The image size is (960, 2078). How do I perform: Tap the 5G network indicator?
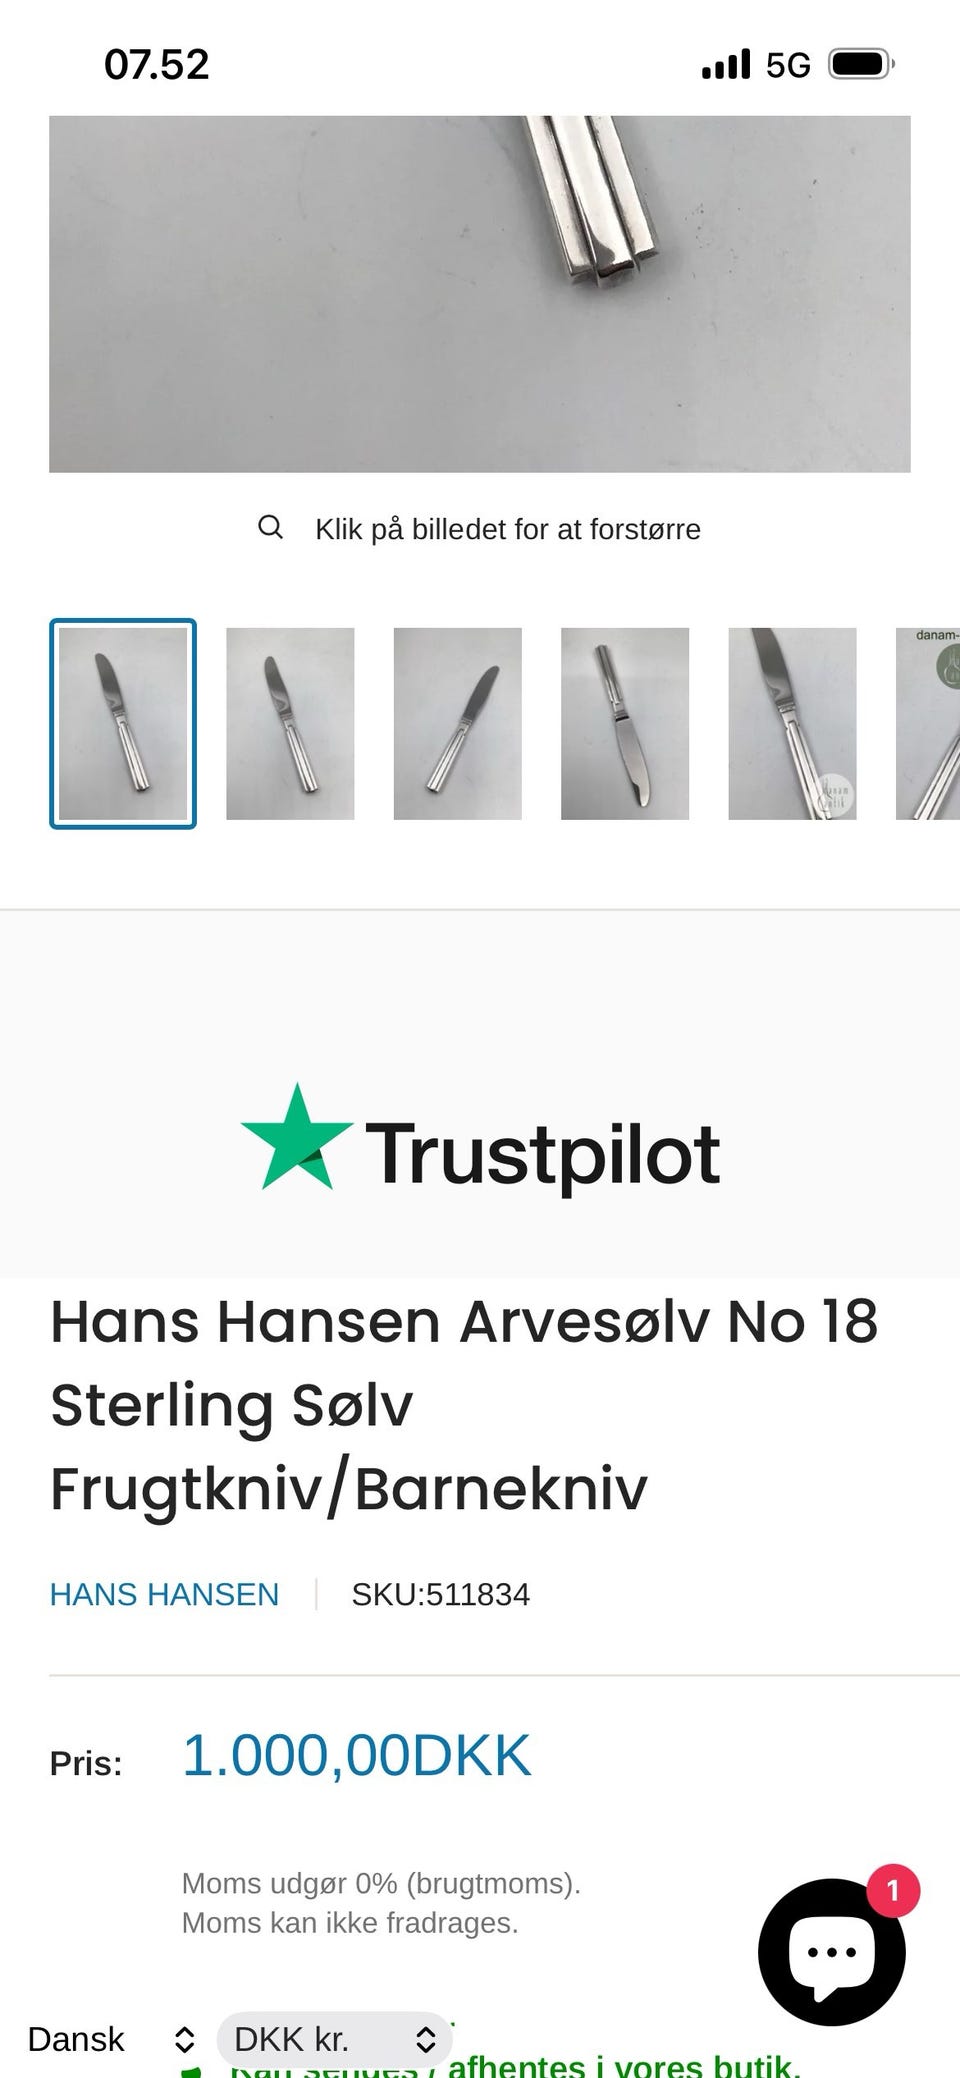788,66
